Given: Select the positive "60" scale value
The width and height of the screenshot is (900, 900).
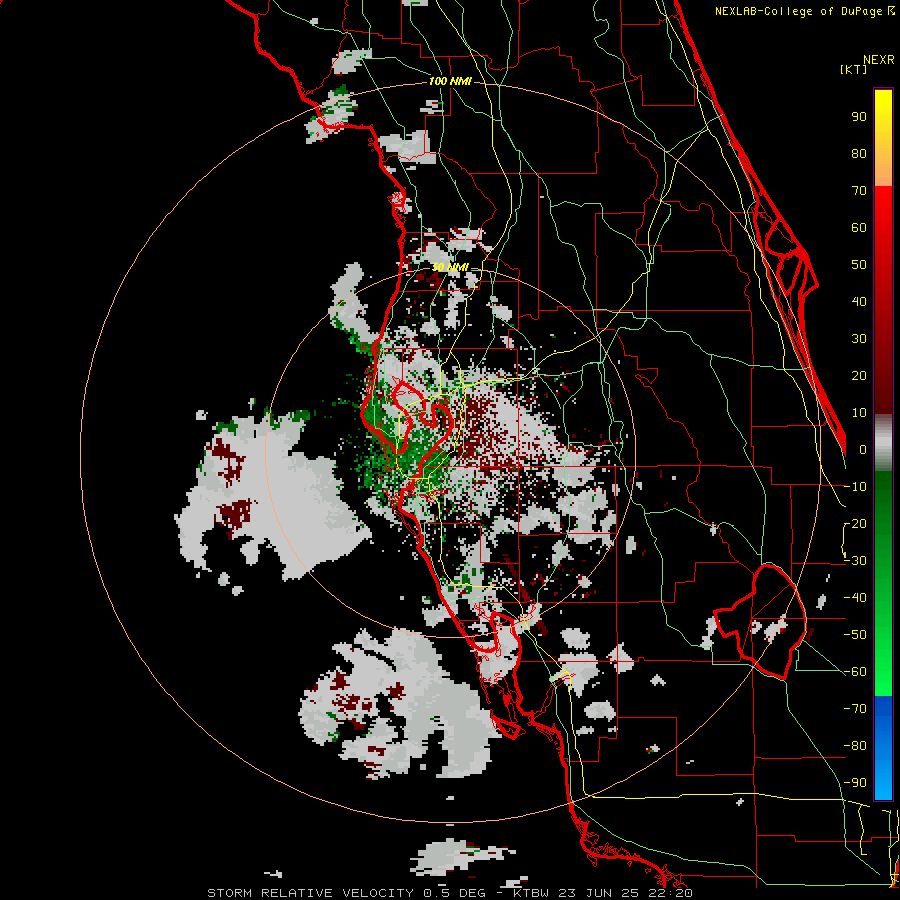Looking at the screenshot, I should [x=859, y=228].
